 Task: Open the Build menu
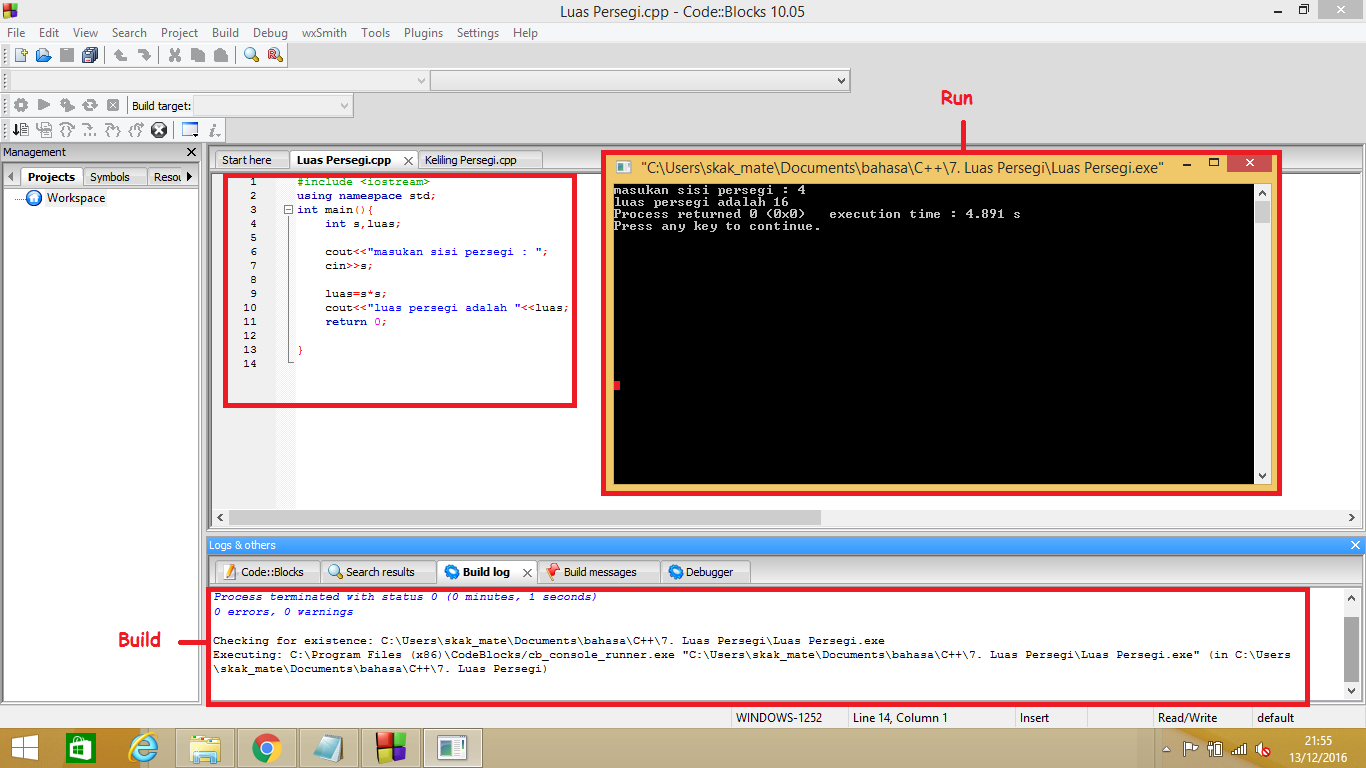tap(225, 33)
